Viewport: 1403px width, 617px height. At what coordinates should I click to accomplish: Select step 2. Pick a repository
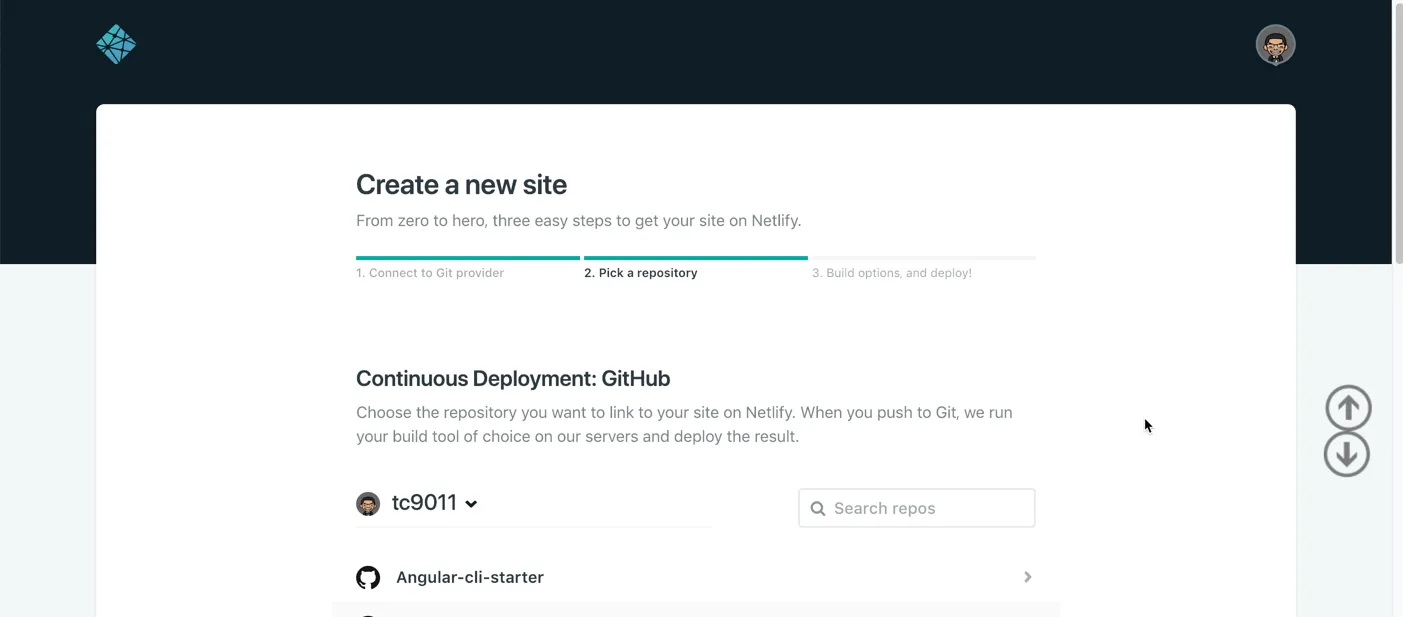pos(641,273)
